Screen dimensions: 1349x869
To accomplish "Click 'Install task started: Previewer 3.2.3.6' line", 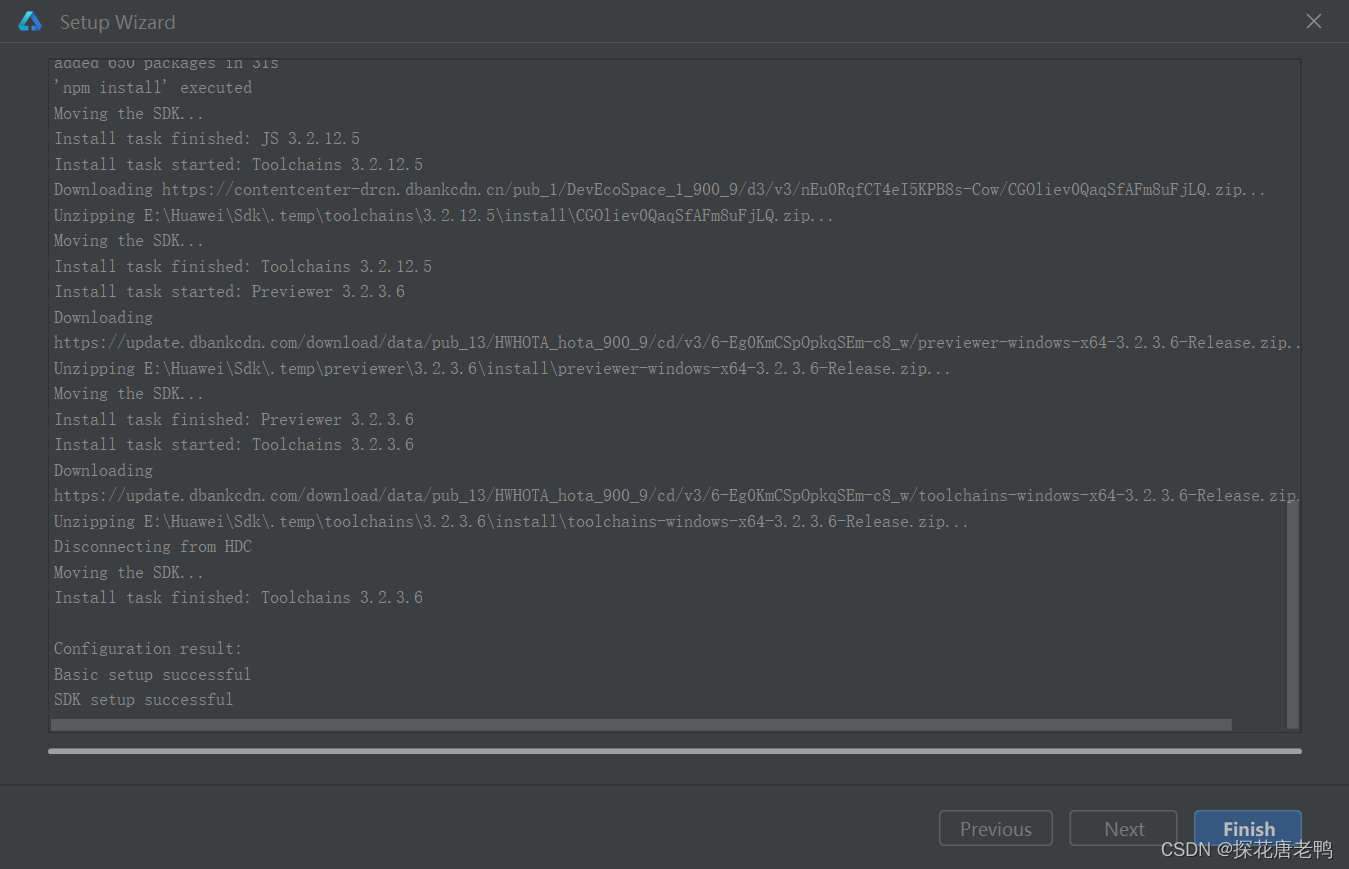I will 229,292.
